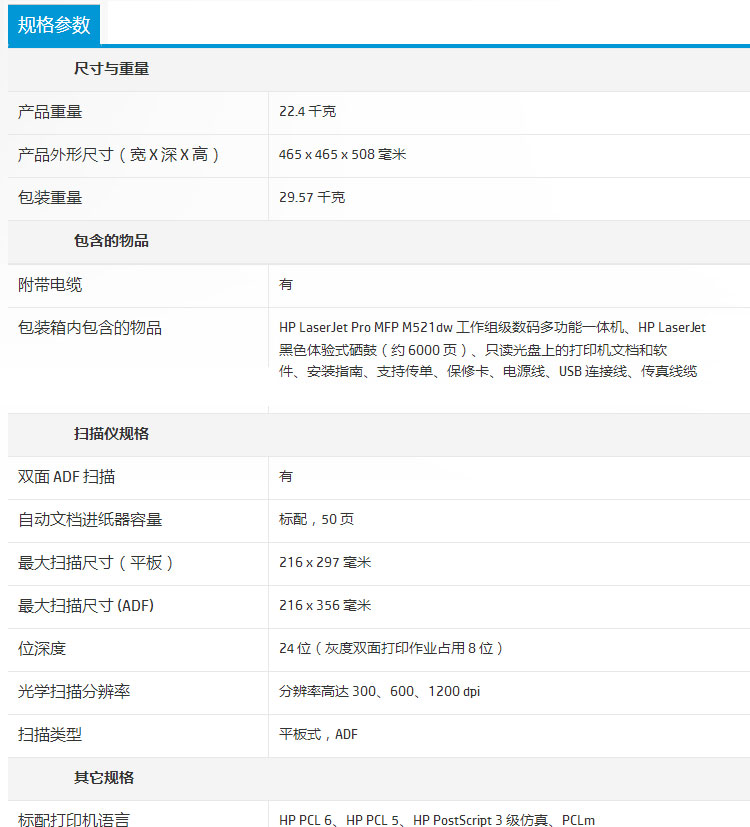Click the 包装箱内包含的物品 label
750x827 pixels.
point(90,328)
